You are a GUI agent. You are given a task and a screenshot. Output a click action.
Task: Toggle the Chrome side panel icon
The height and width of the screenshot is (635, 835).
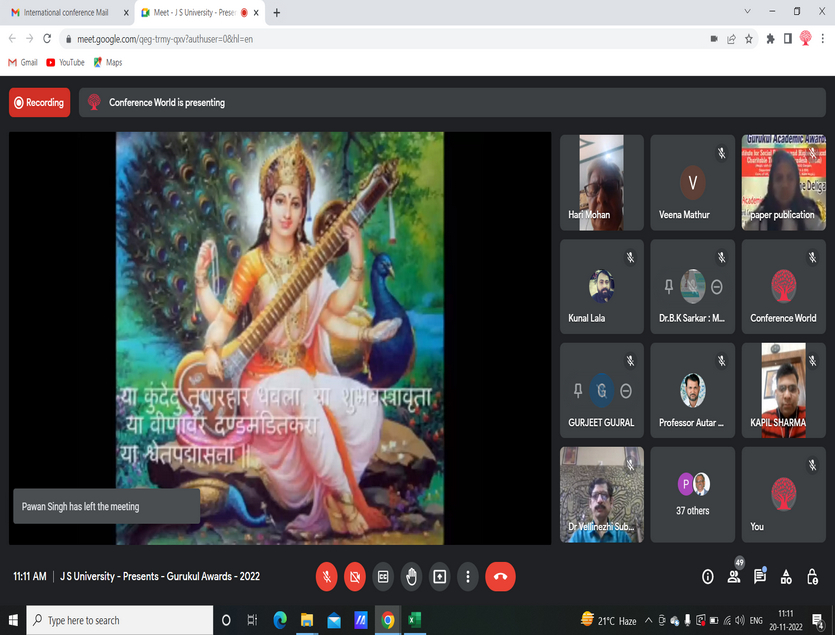[x=788, y=39]
